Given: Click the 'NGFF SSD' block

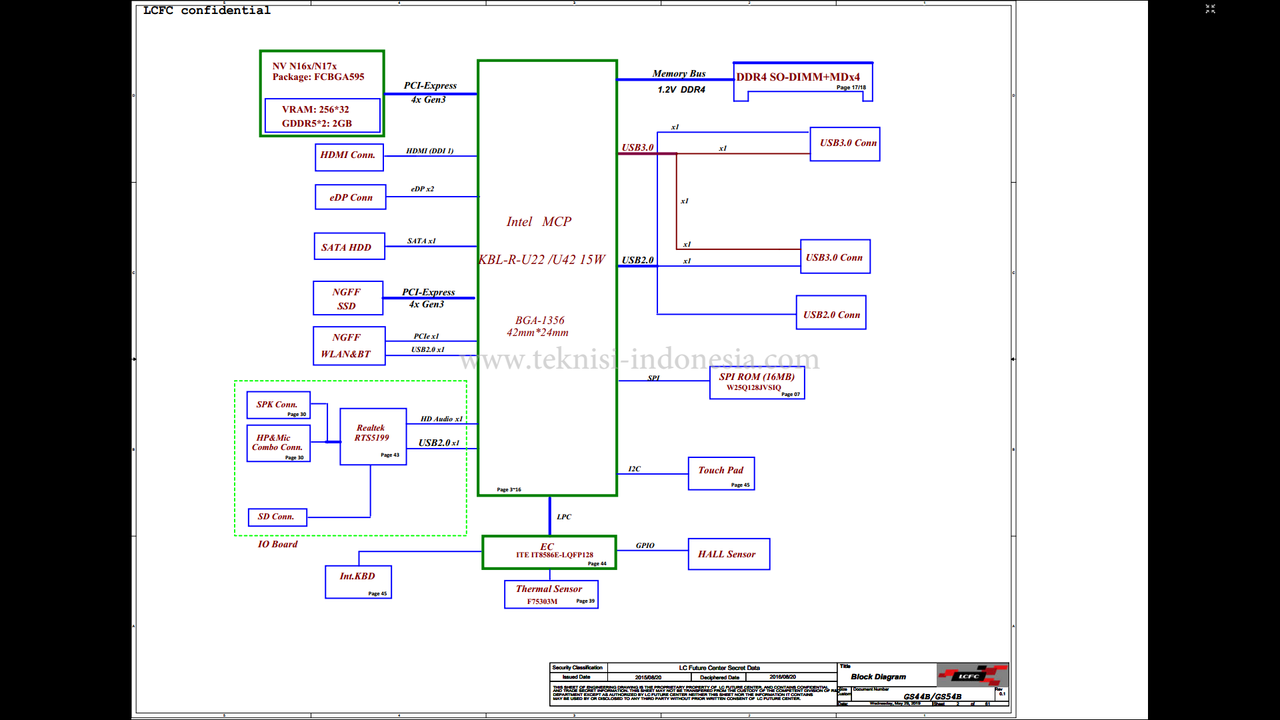Looking at the screenshot, I should click(x=347, y=298).
